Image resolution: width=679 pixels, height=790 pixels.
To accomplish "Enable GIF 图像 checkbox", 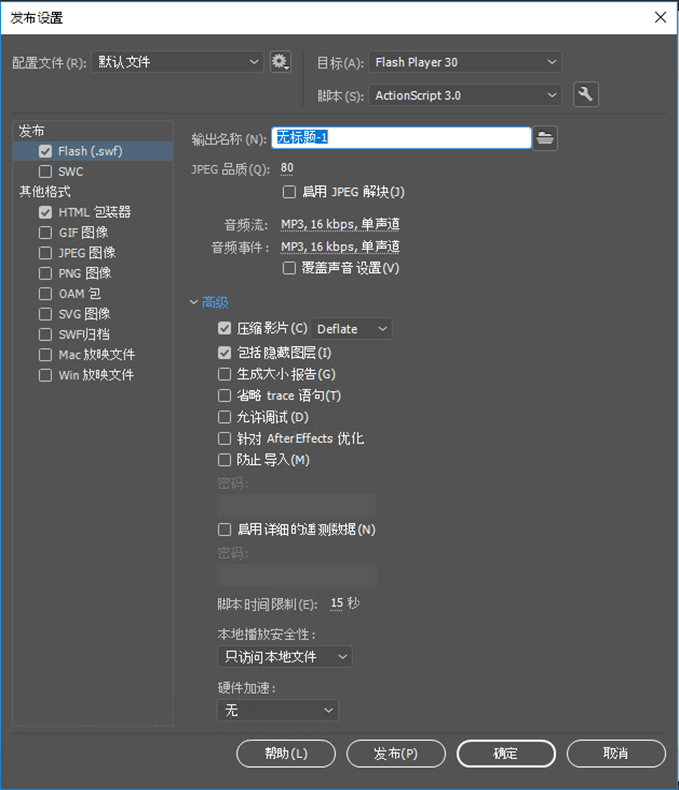I will 45,232.
